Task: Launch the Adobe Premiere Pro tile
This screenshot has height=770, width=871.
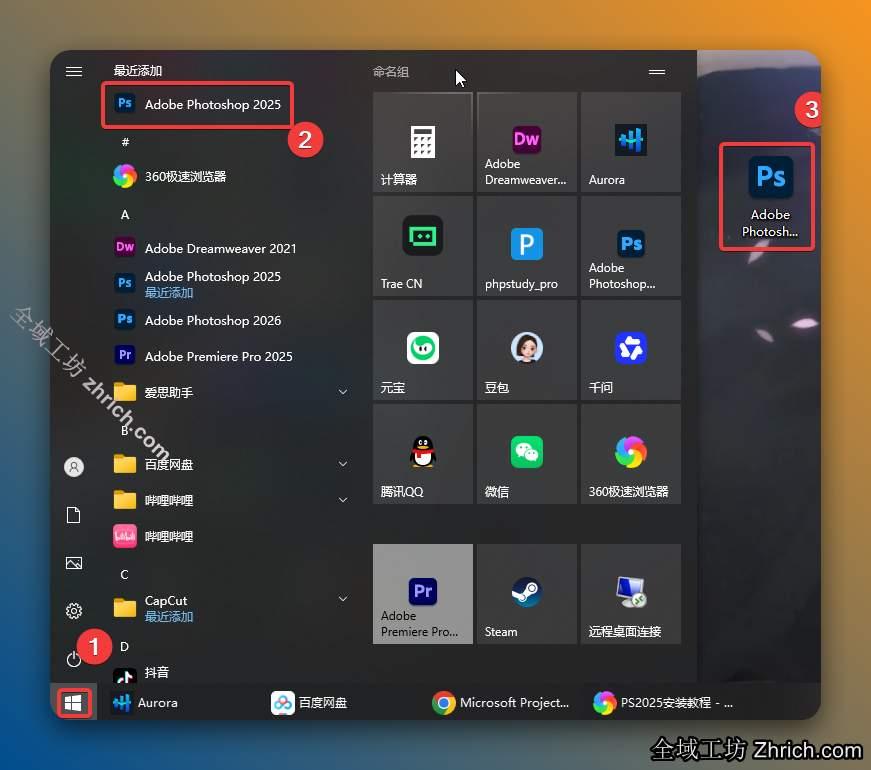Action: tap(423, 594)
